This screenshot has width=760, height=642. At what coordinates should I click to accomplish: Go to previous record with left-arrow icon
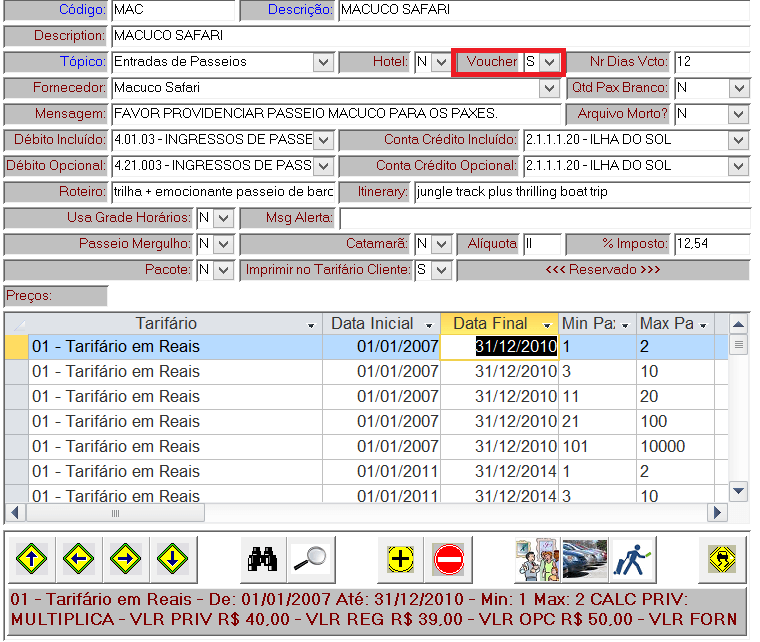(x=79, y=559)
